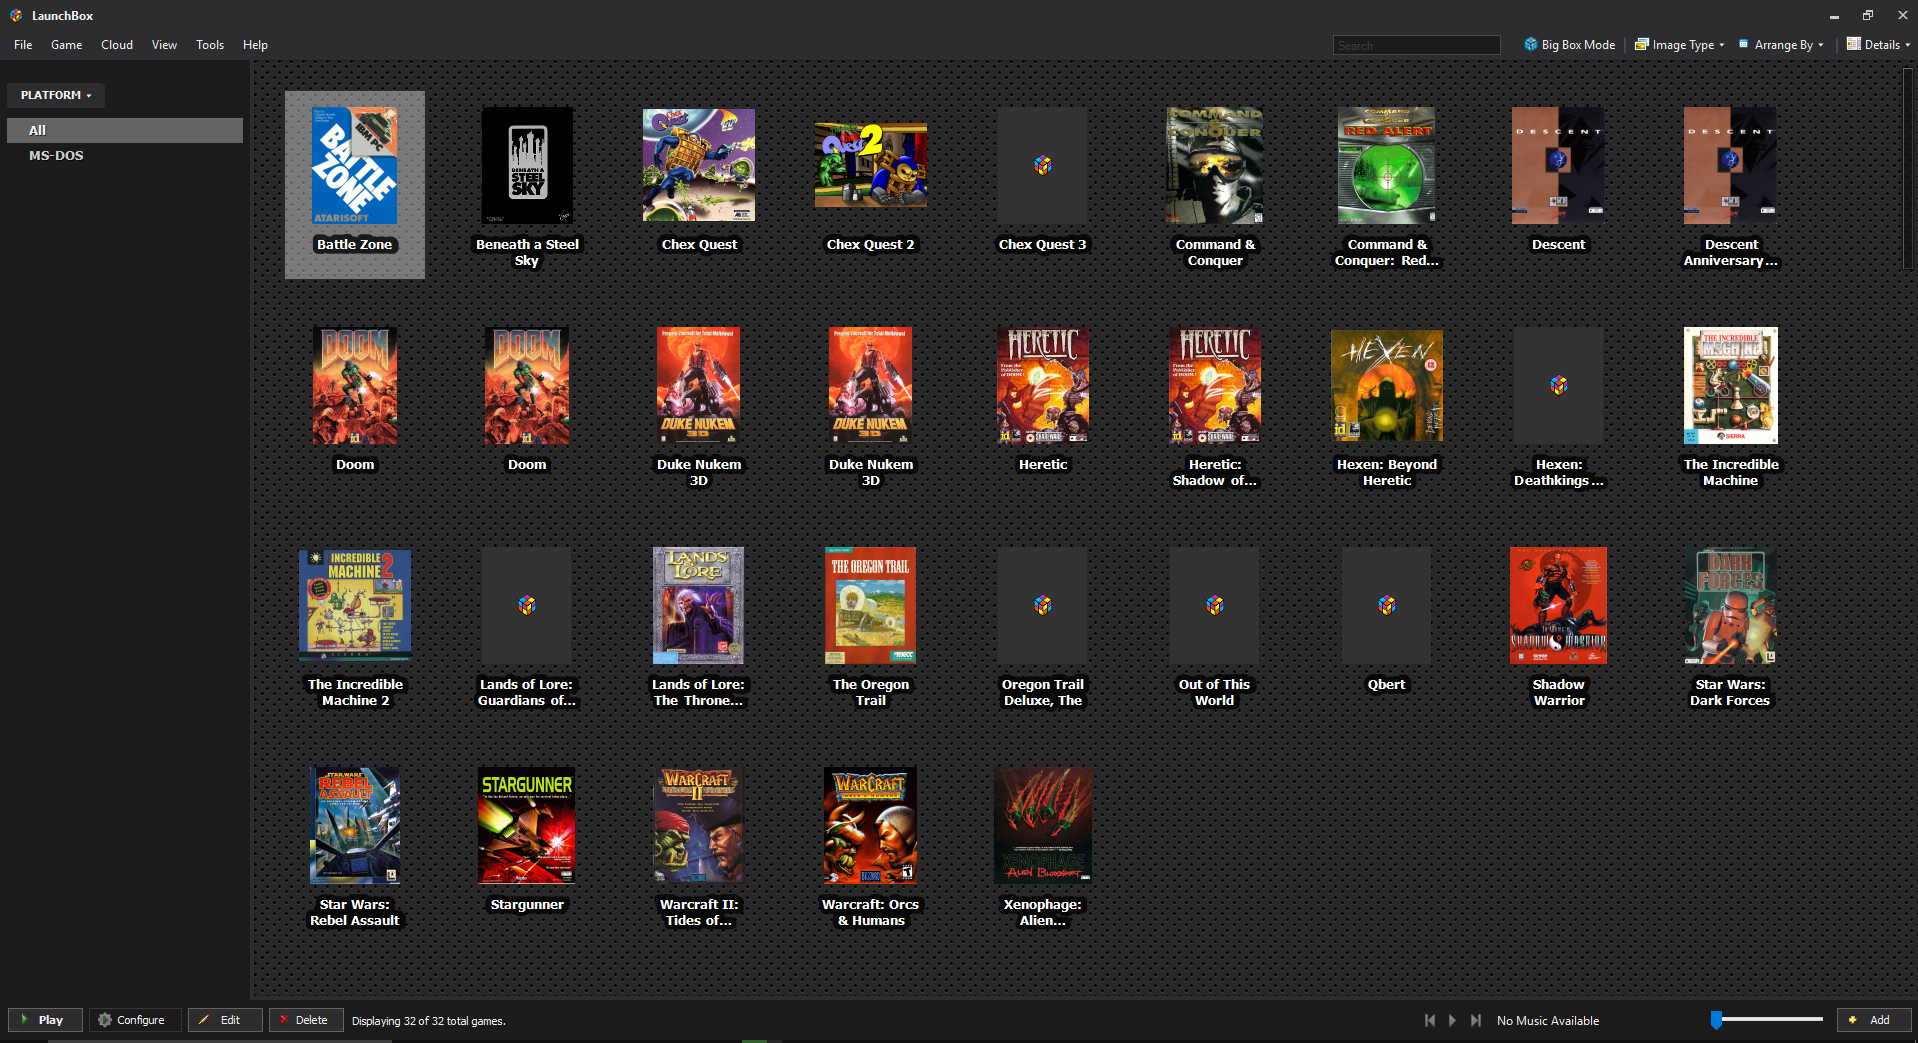Select the Chex Quest game cover
This screenshot has height=1043, width=1918.
pos(699,166)
